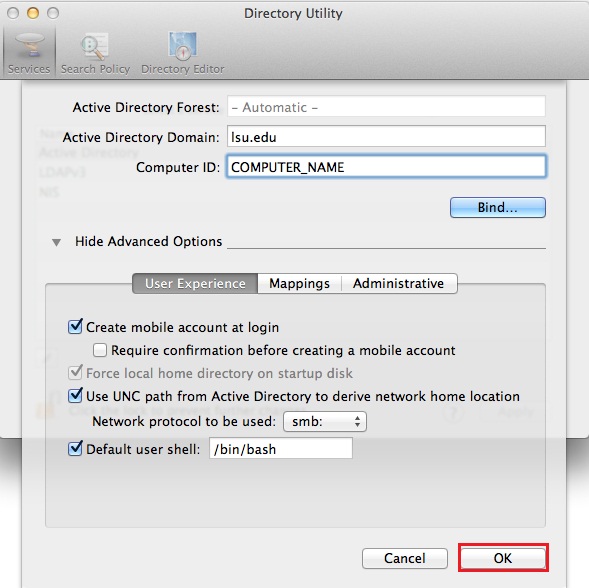Confirm with the OK button
The image size is (589, 588).
(503, 558)
